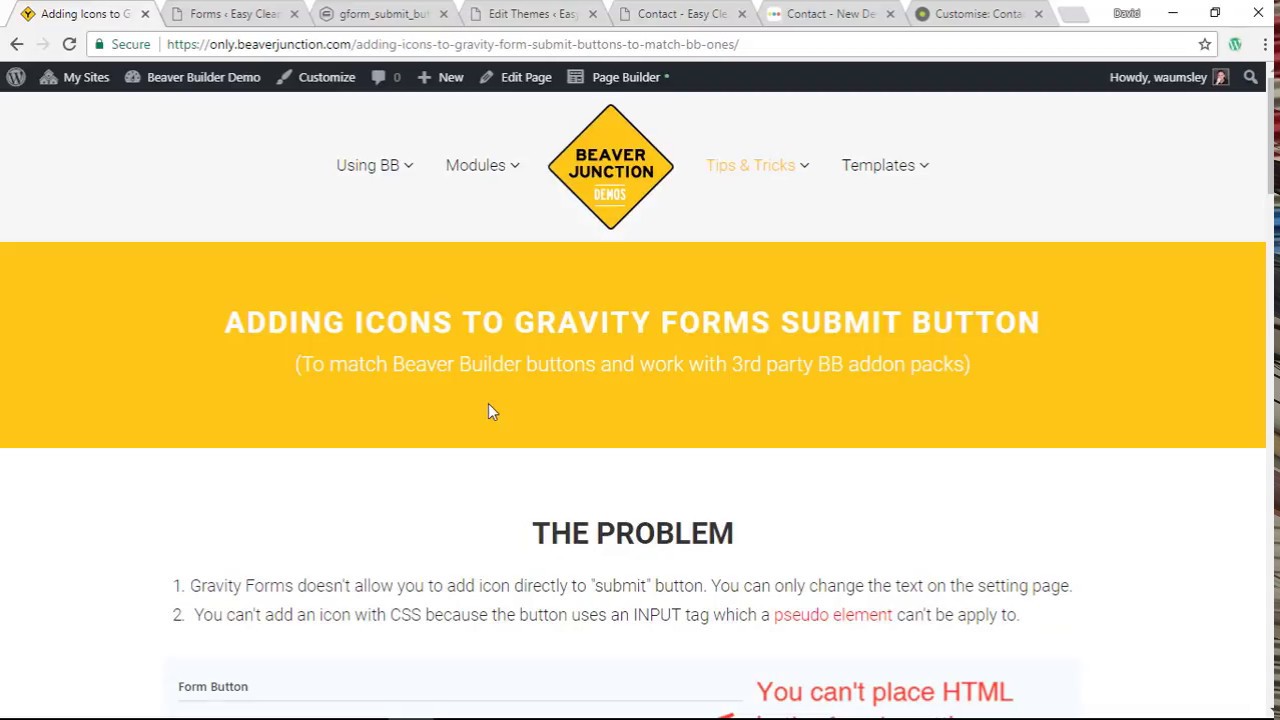
Task: Switch to the Contact - New De tab
Action: (831, 14)
